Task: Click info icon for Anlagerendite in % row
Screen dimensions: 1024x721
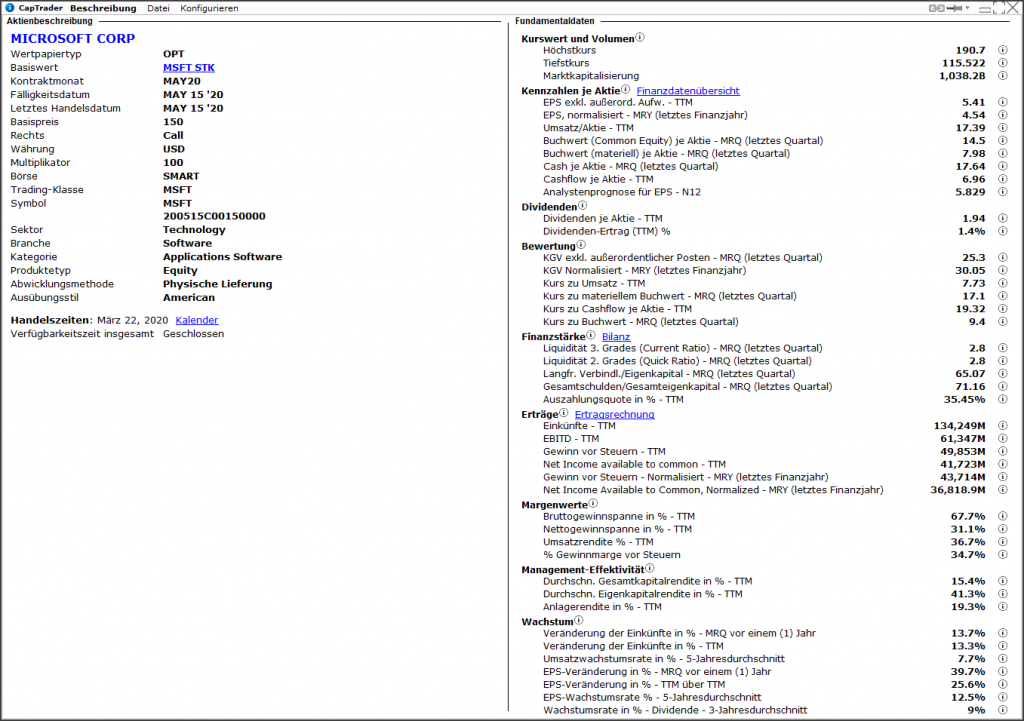Action: tap(1002, 607)
